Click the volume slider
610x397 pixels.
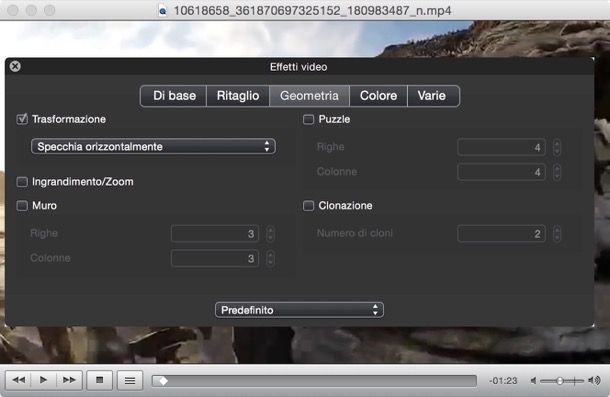562,381
